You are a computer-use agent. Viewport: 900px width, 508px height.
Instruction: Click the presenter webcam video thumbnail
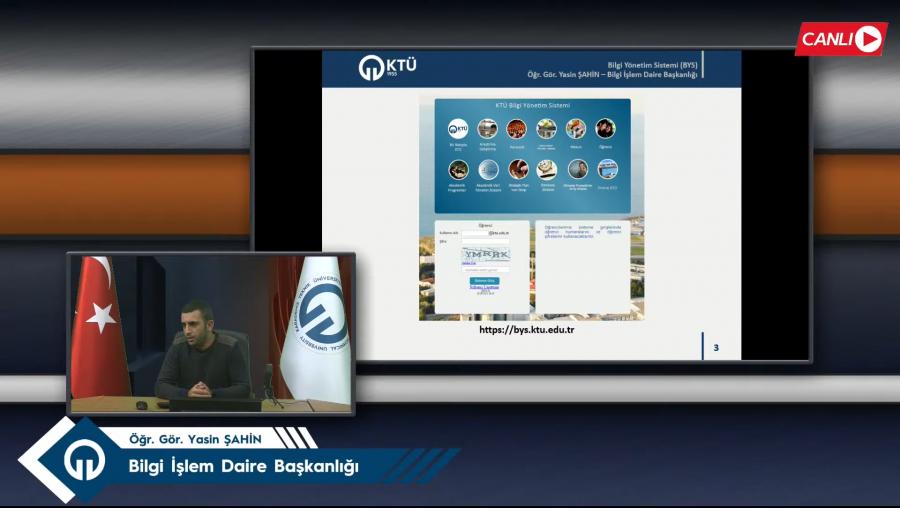coord(211,333)
